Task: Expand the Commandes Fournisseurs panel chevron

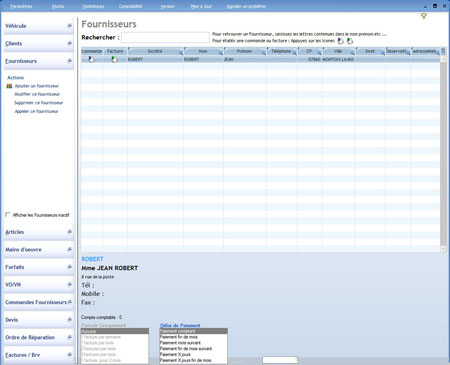Action: pos(70,302)
